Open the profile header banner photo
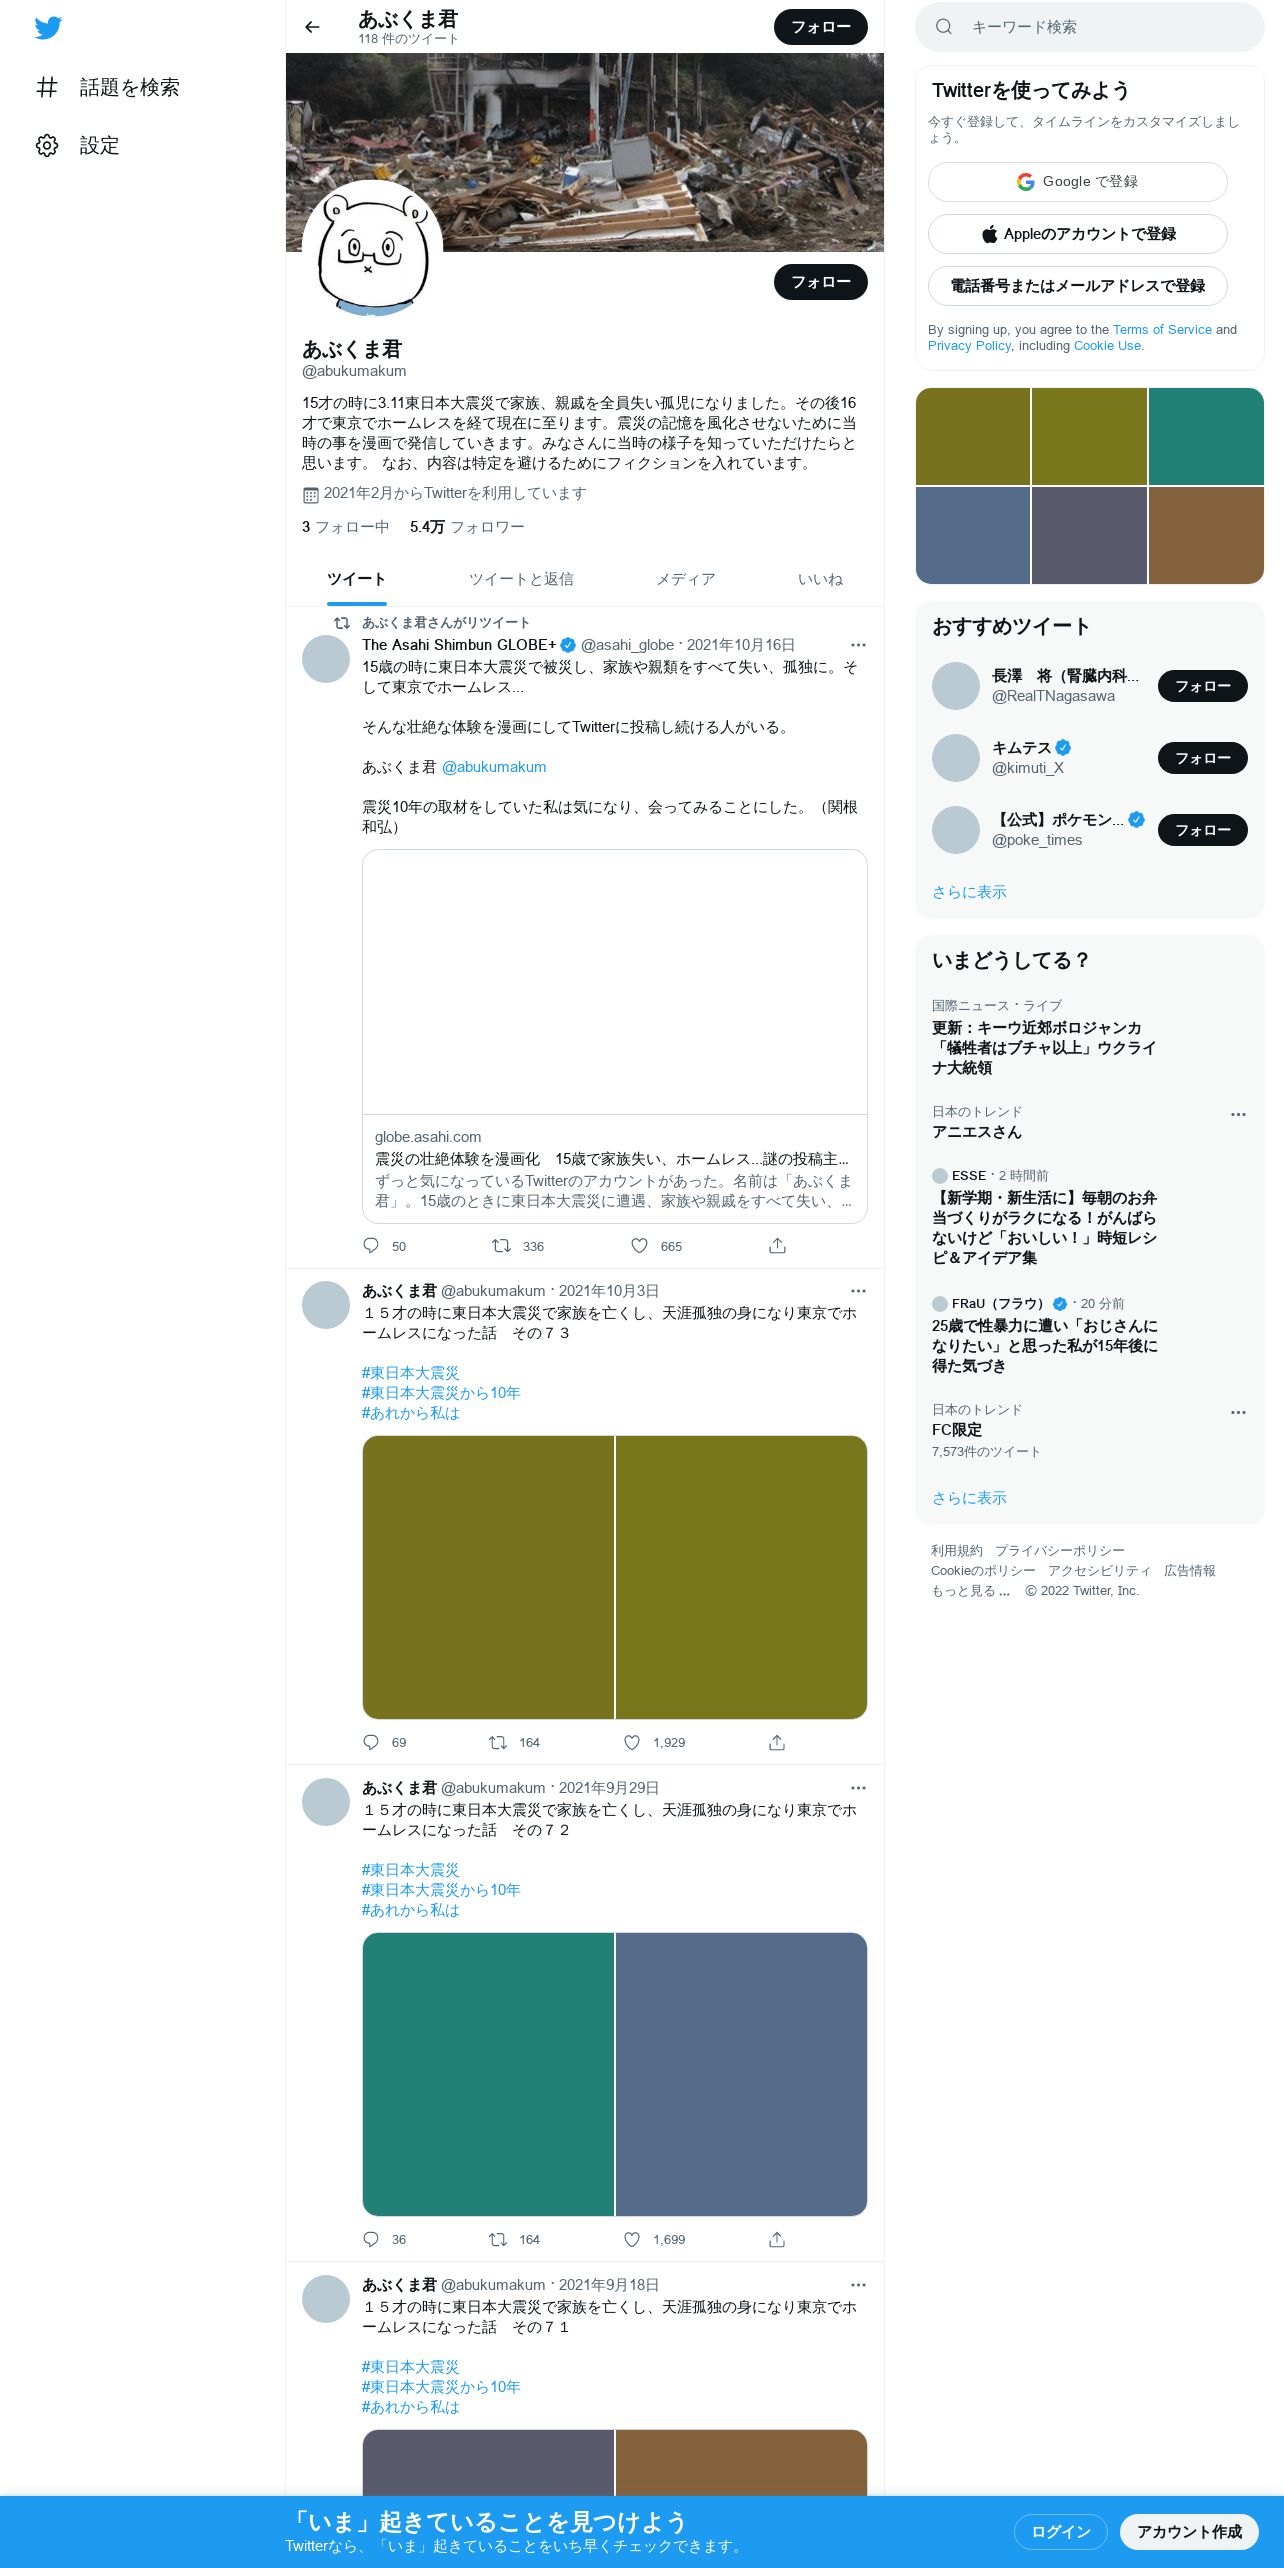Screen dimensions: 1284x2568 click(x=585, y=152)
